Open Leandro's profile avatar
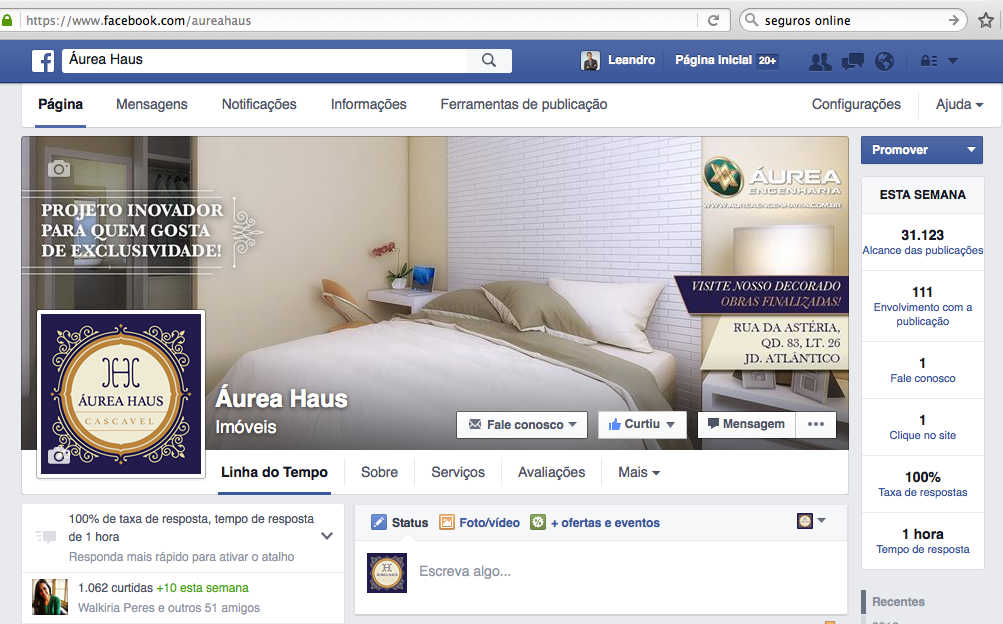This screenshot has width=1003, height=624. (x=590, y=61)
